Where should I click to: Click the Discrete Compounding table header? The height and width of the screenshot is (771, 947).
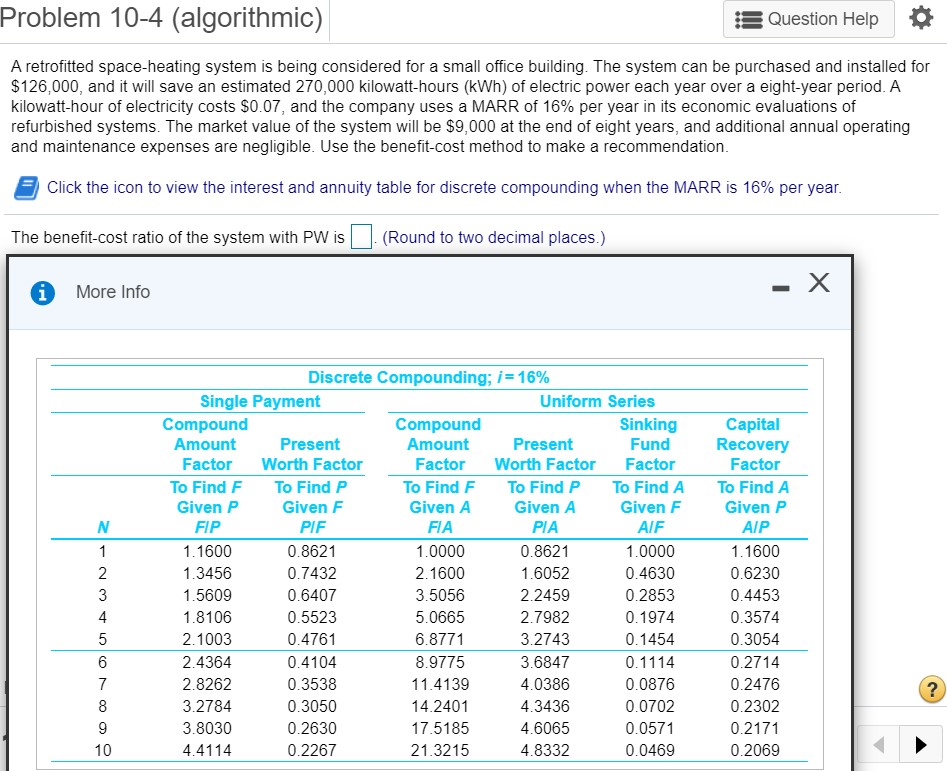coord(430,377)
